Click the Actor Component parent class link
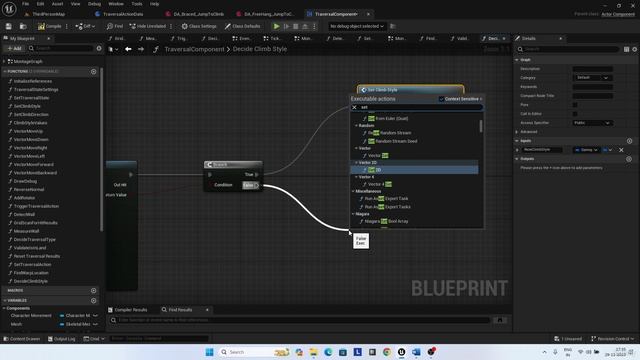Screen dimensions: 640x360 [x=618, y=14]
